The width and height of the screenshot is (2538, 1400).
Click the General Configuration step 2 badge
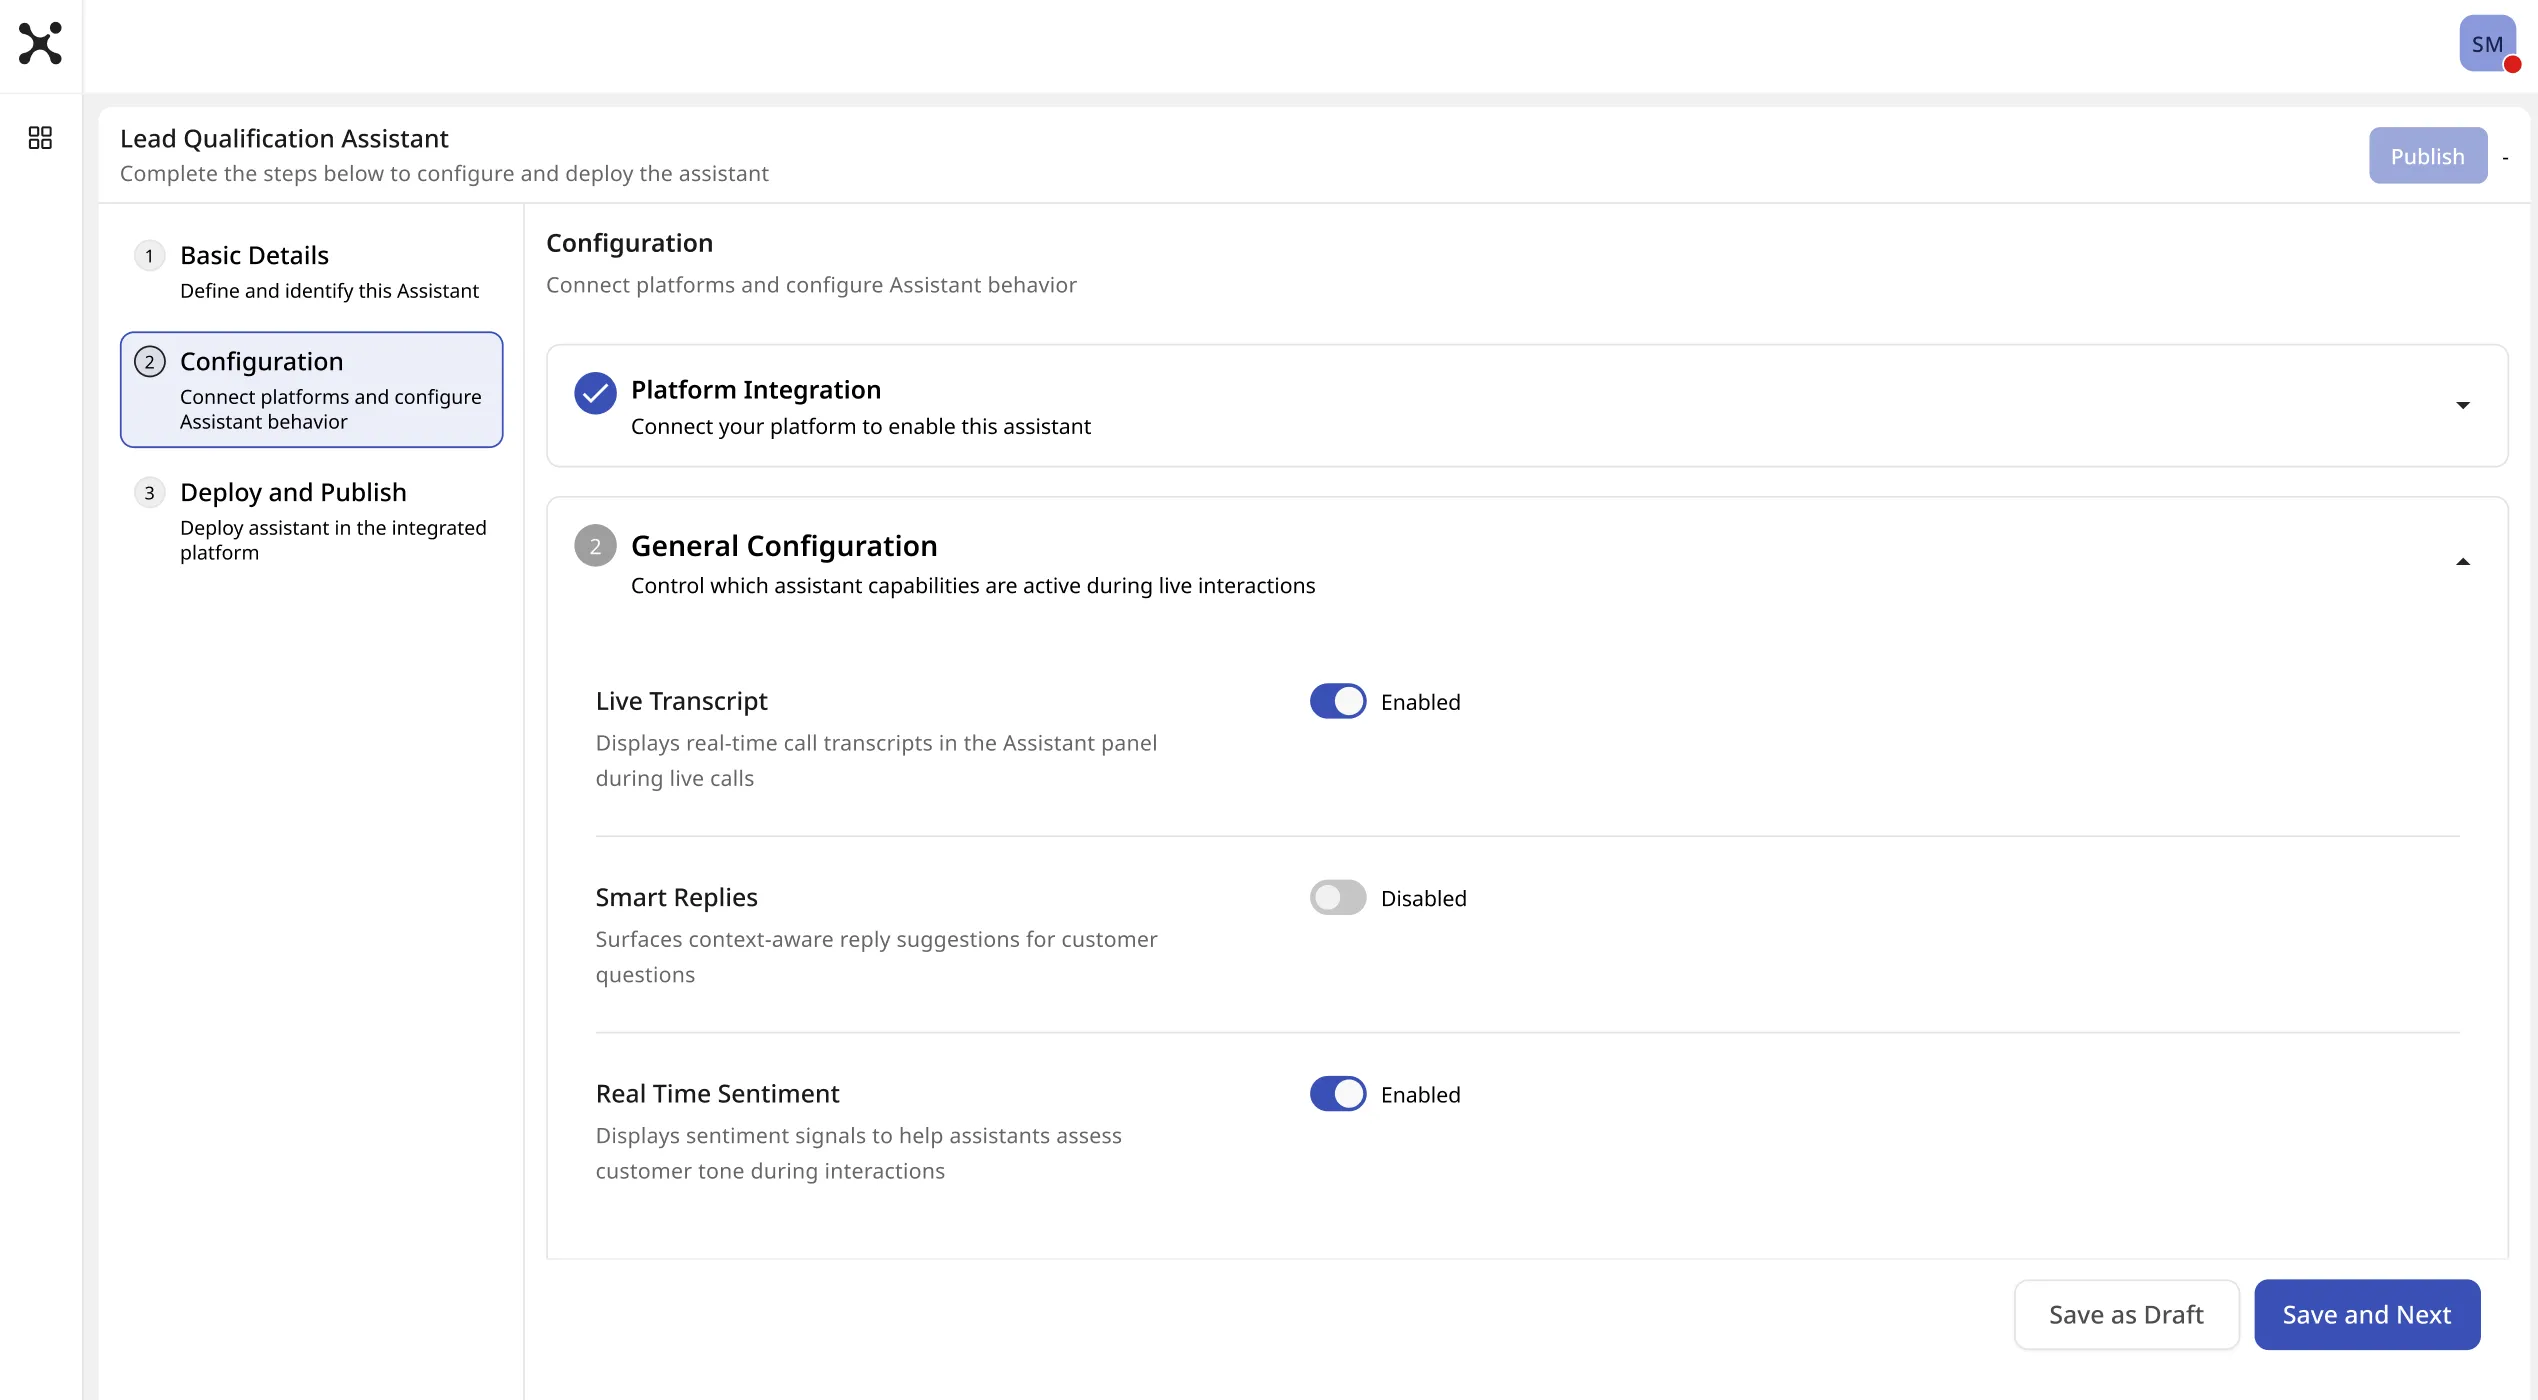point(595,546)
